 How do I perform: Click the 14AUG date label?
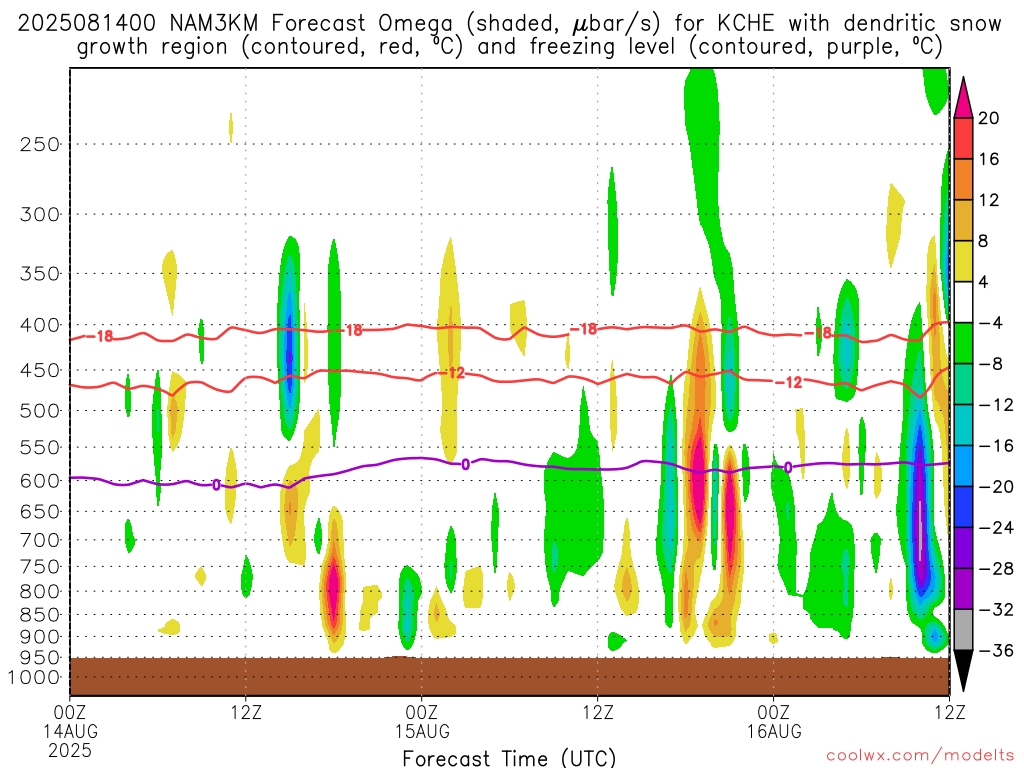71,731
